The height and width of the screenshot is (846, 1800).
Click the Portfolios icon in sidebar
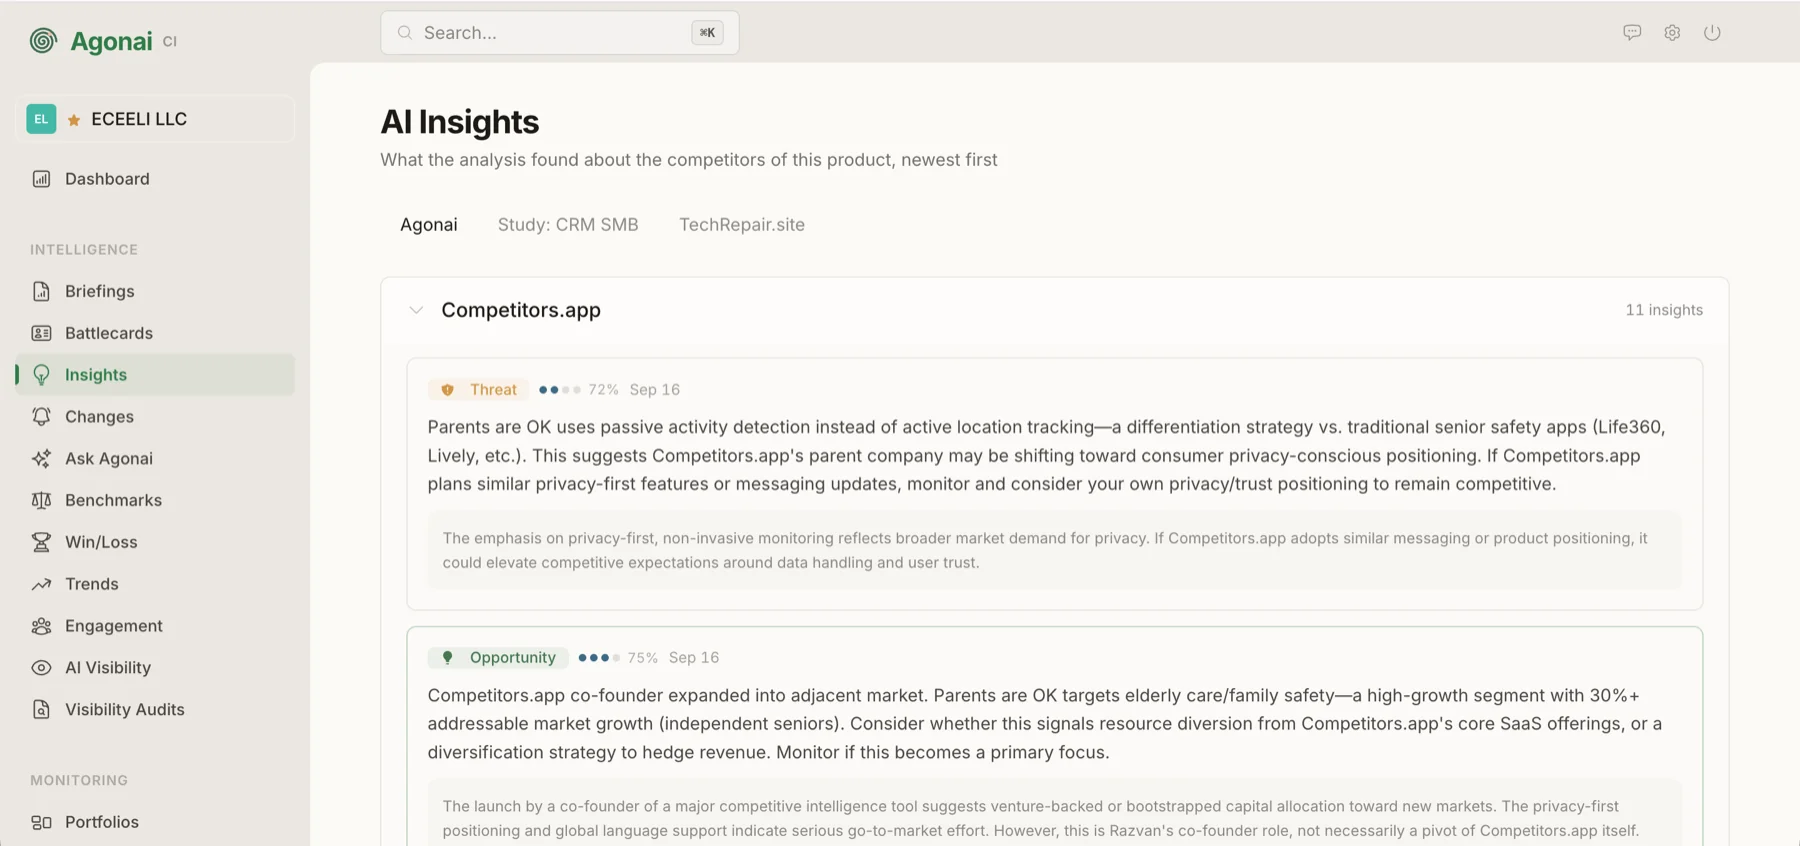pyautogui.click(x=41, y=822)
